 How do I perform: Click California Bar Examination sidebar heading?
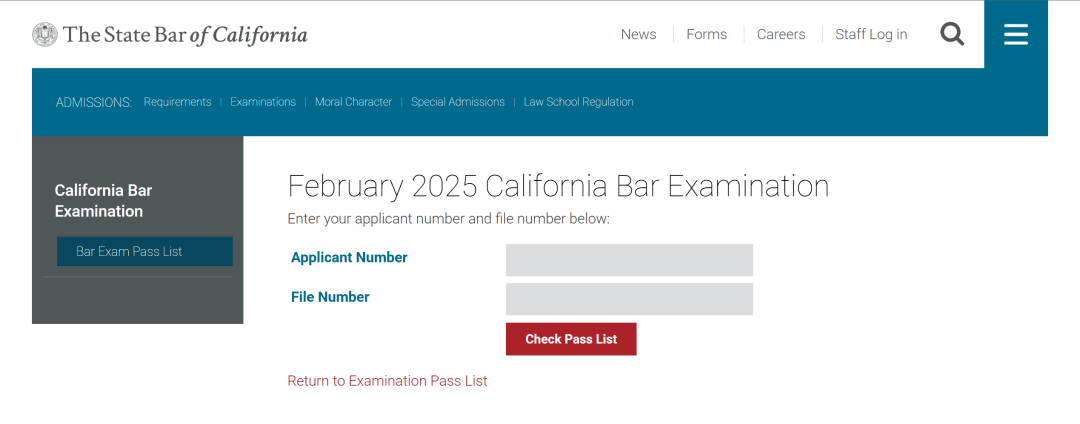[103, 200]
